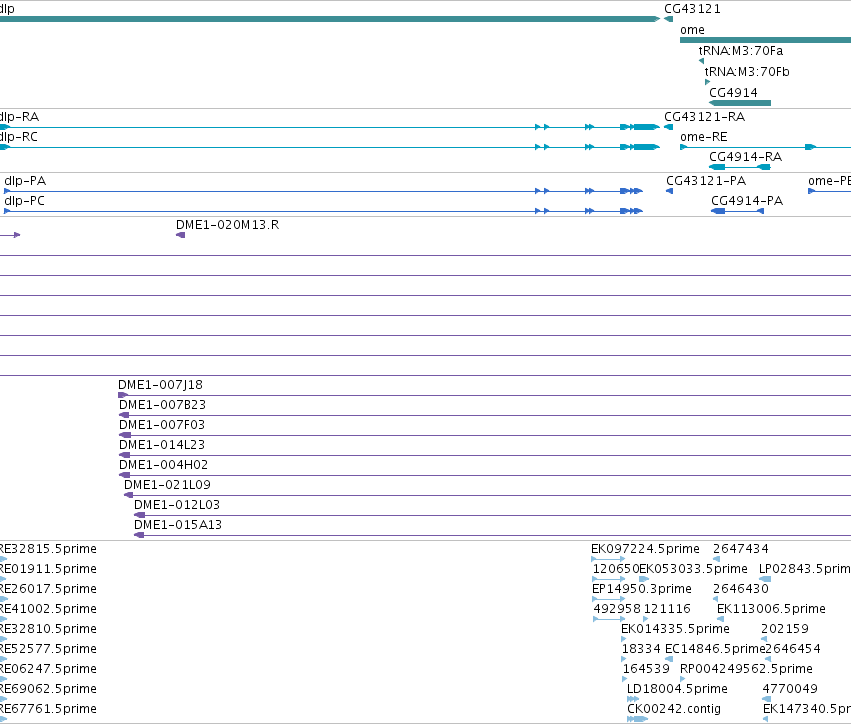The height and width of the screenshot is (724, 851).
Task: Click the RE32815.5prime EST label
Action: point(48,549)
